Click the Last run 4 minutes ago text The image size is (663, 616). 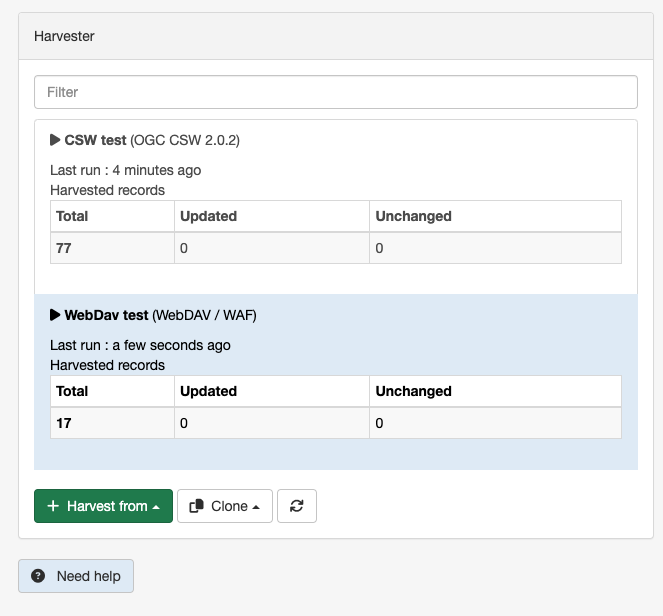point(126,170)
